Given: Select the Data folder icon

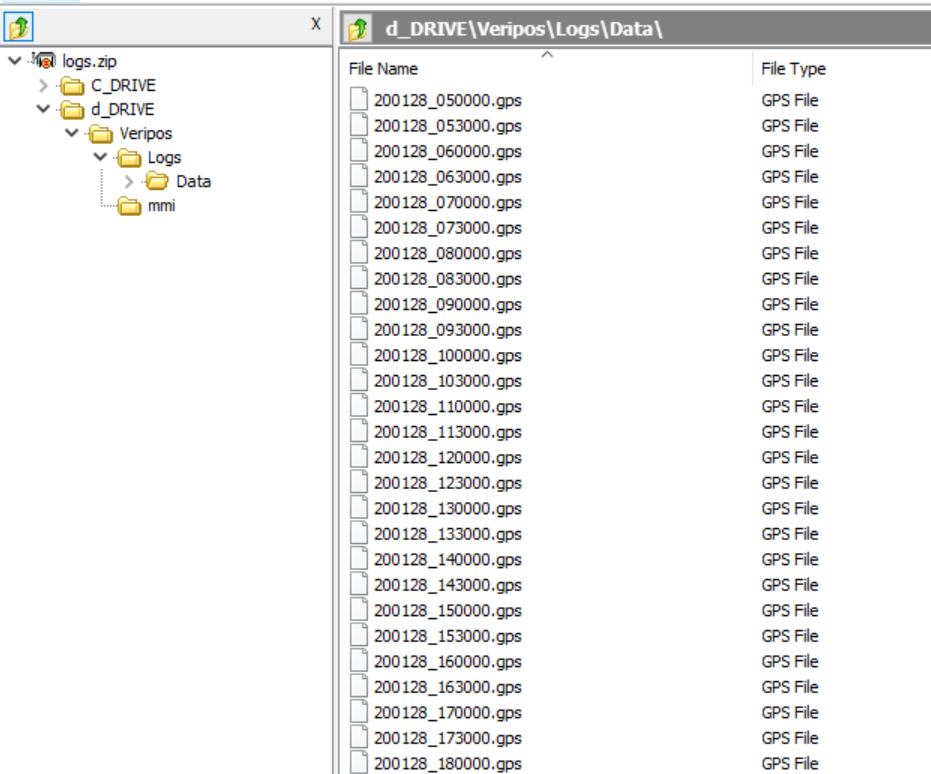Looking at the screenshot, I should (157, 181).
